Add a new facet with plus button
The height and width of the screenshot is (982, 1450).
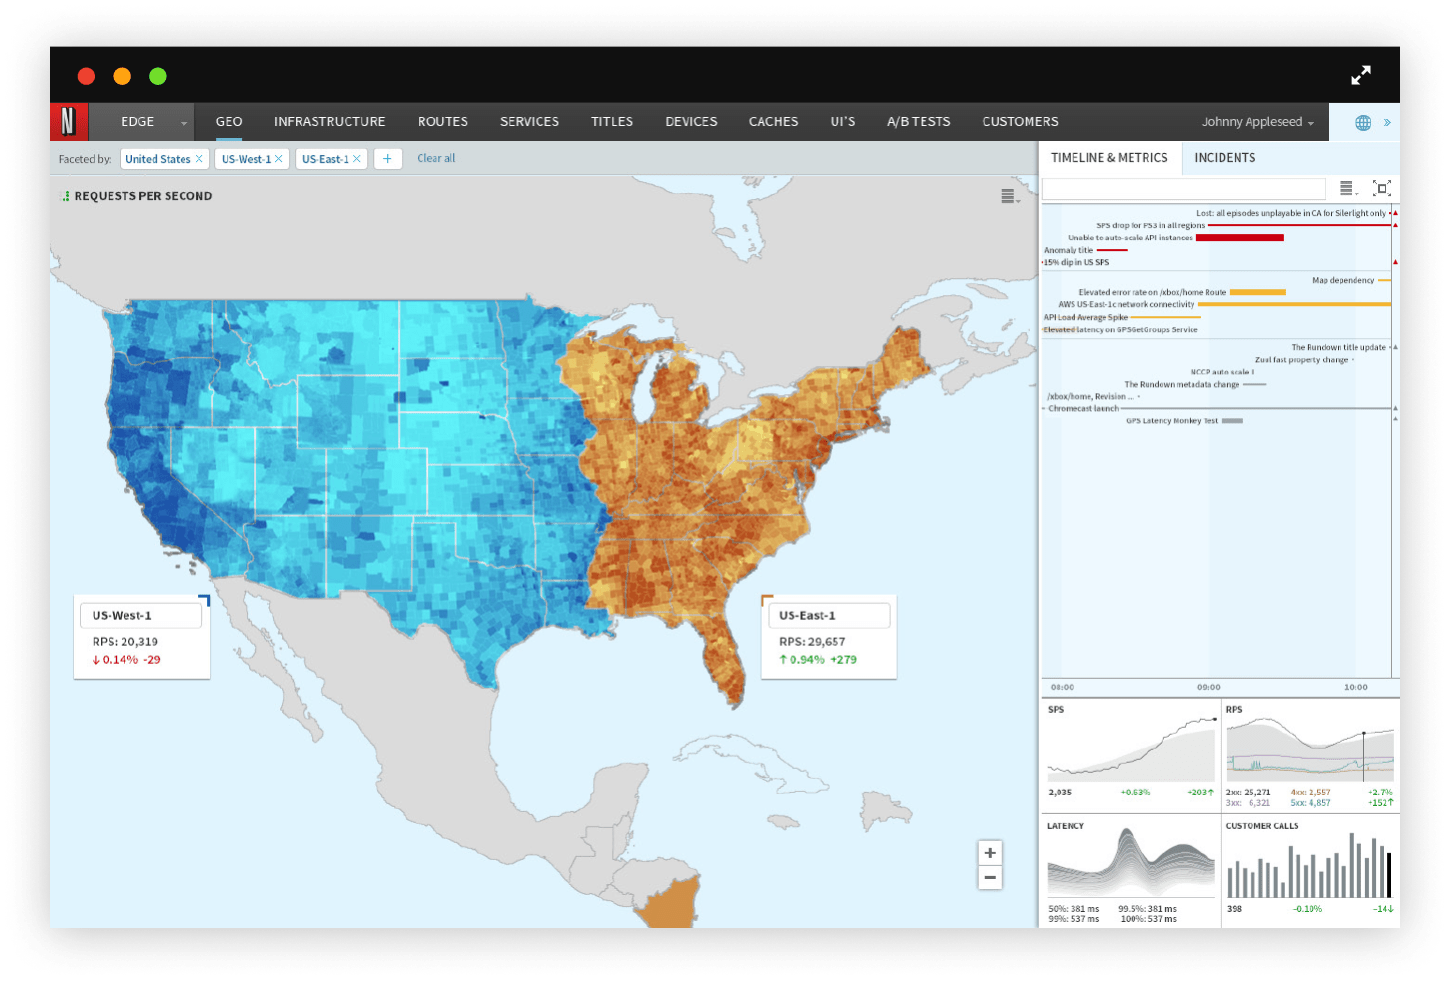[x=388, y=159]
